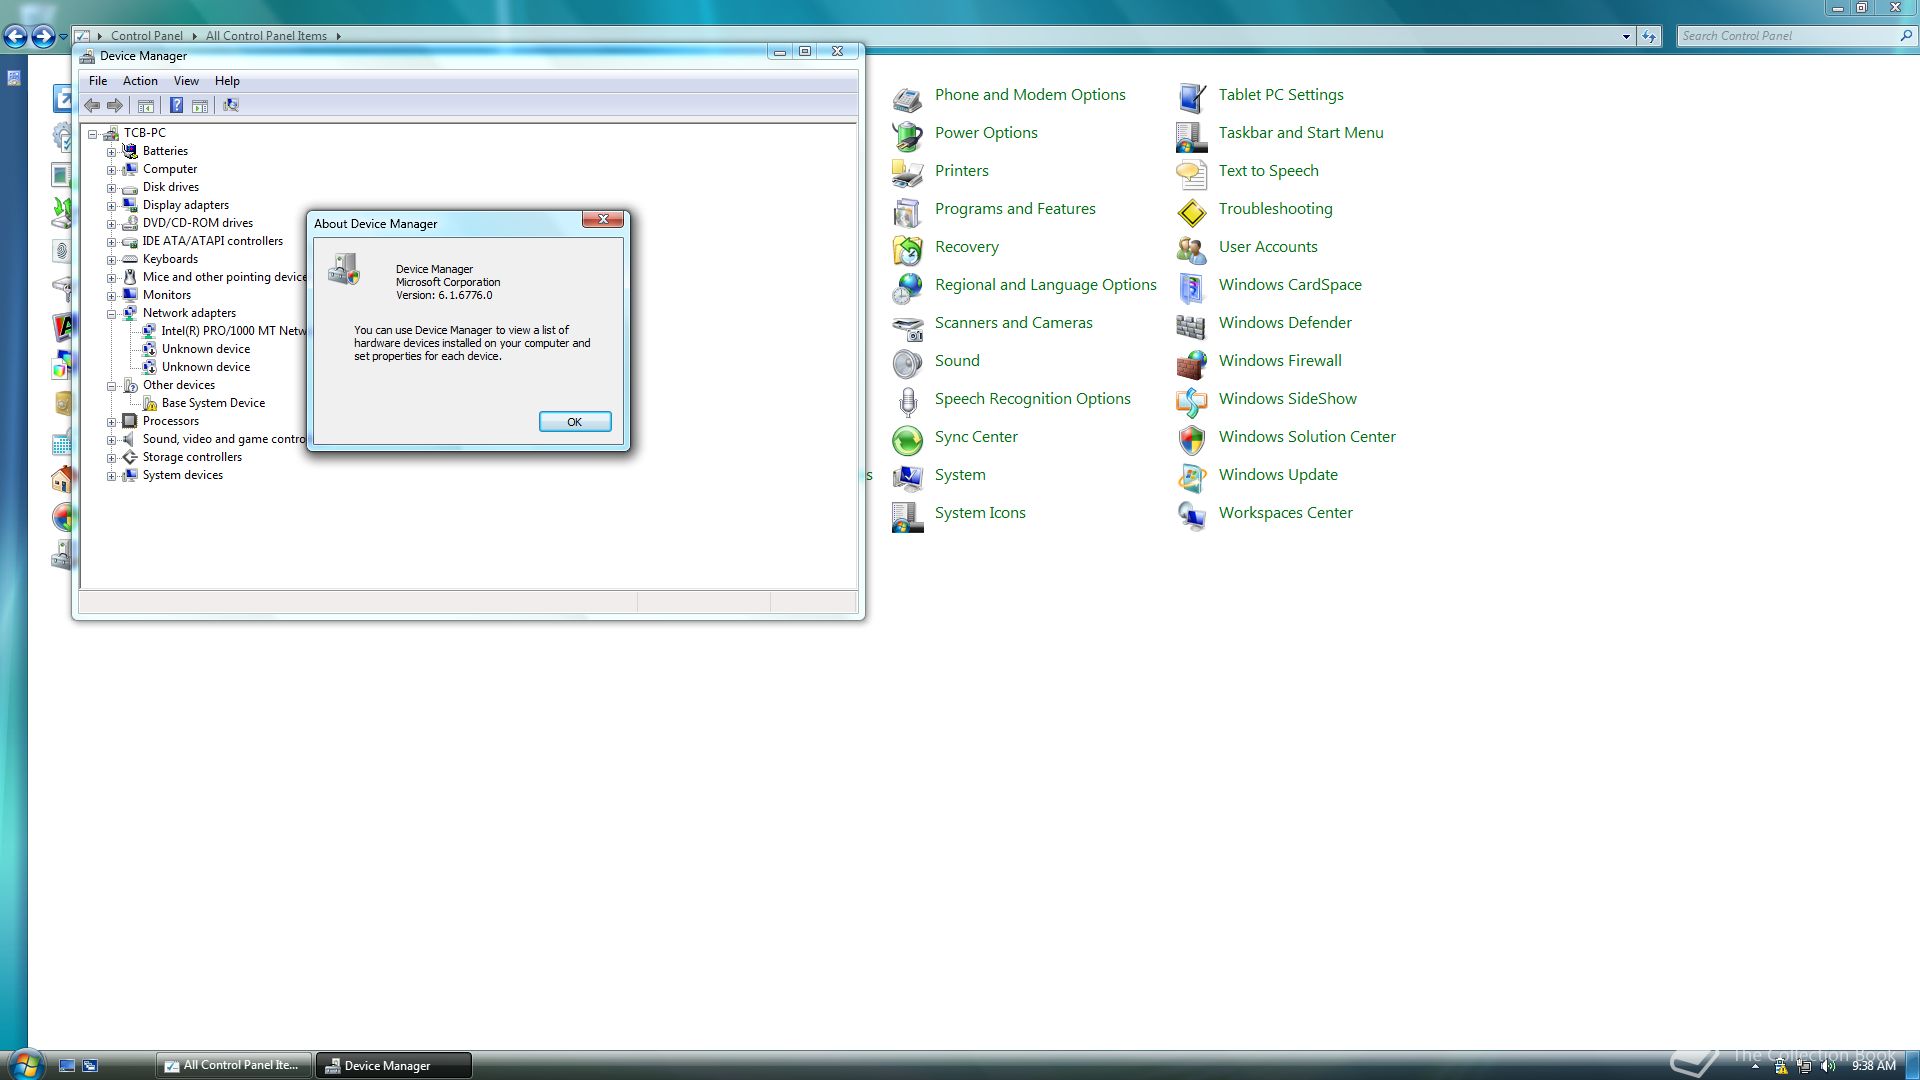This screenshot has width=1920, height=1080.
Task: Click the Device Manager icon in About dialog
Action: coord(344,269)
